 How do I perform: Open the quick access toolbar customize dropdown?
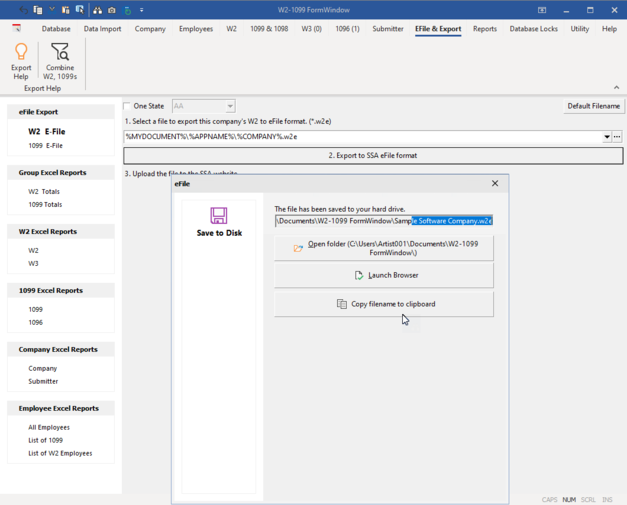pos(142,10)
